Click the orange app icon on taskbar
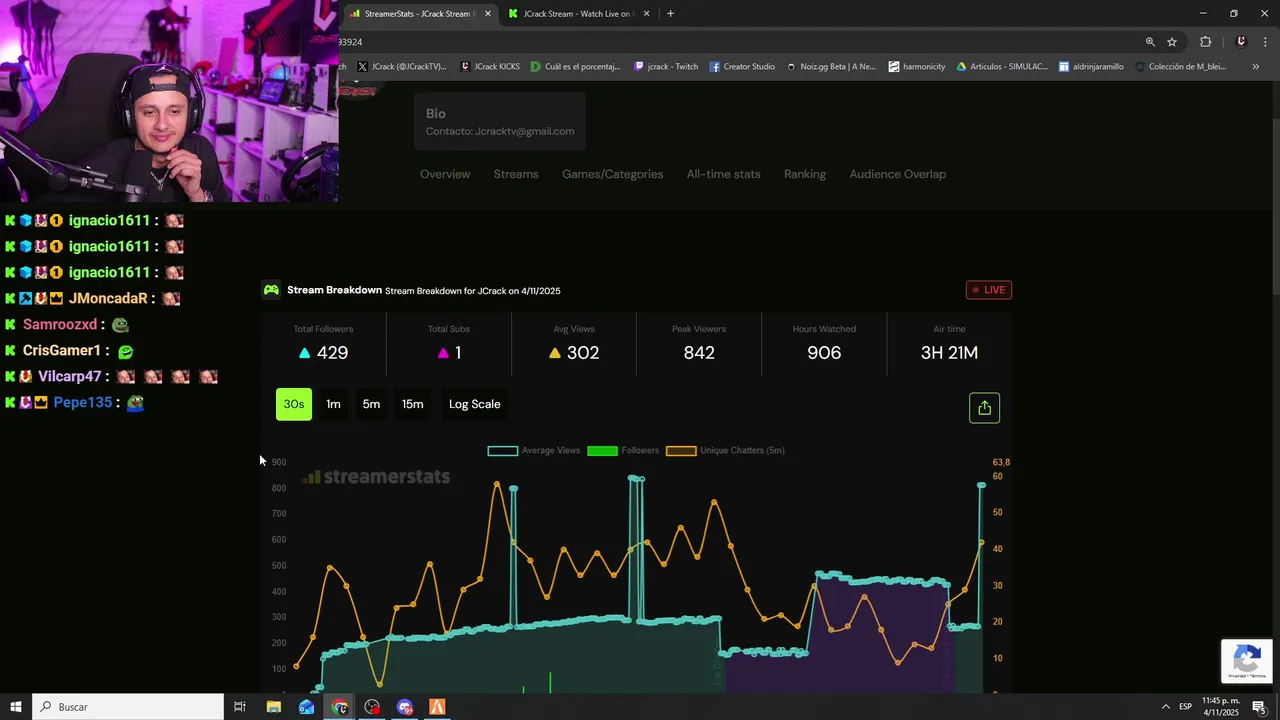This screenshot has width=1280, height=720. pyautogui.click(x=437, y=707)
